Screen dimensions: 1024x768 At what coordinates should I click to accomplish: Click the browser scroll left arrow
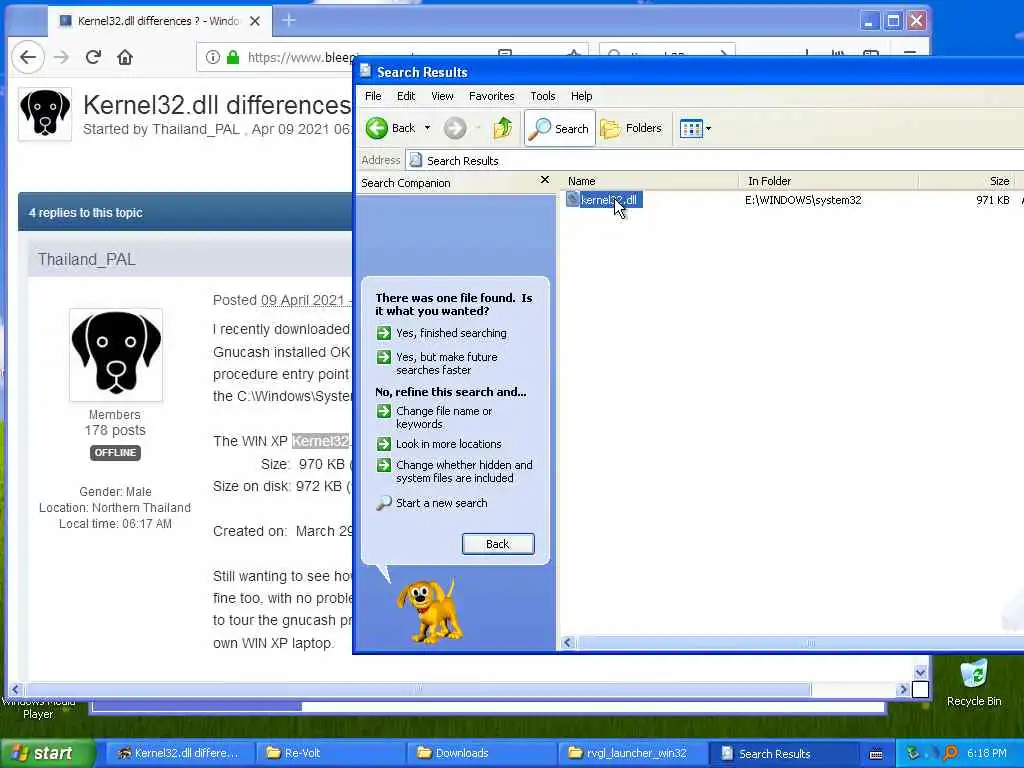tap(15, 689)
